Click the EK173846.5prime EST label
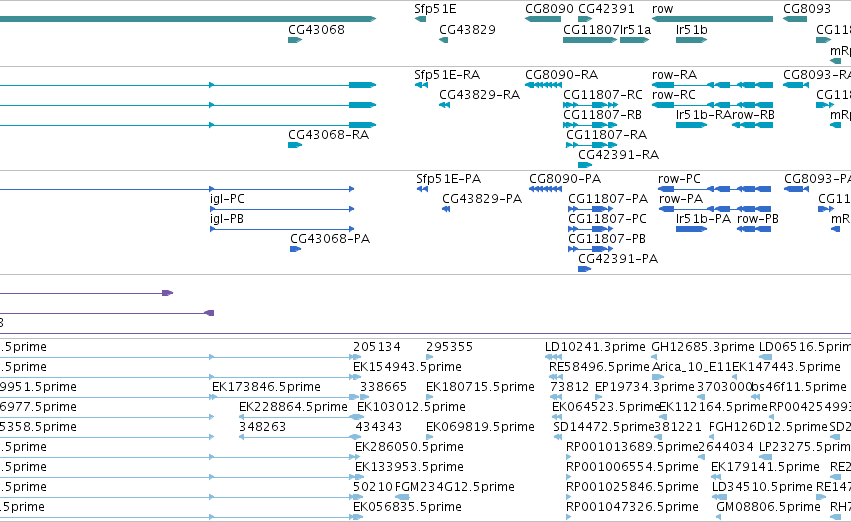This screenshot has width=851, height=522. (266, 387)
